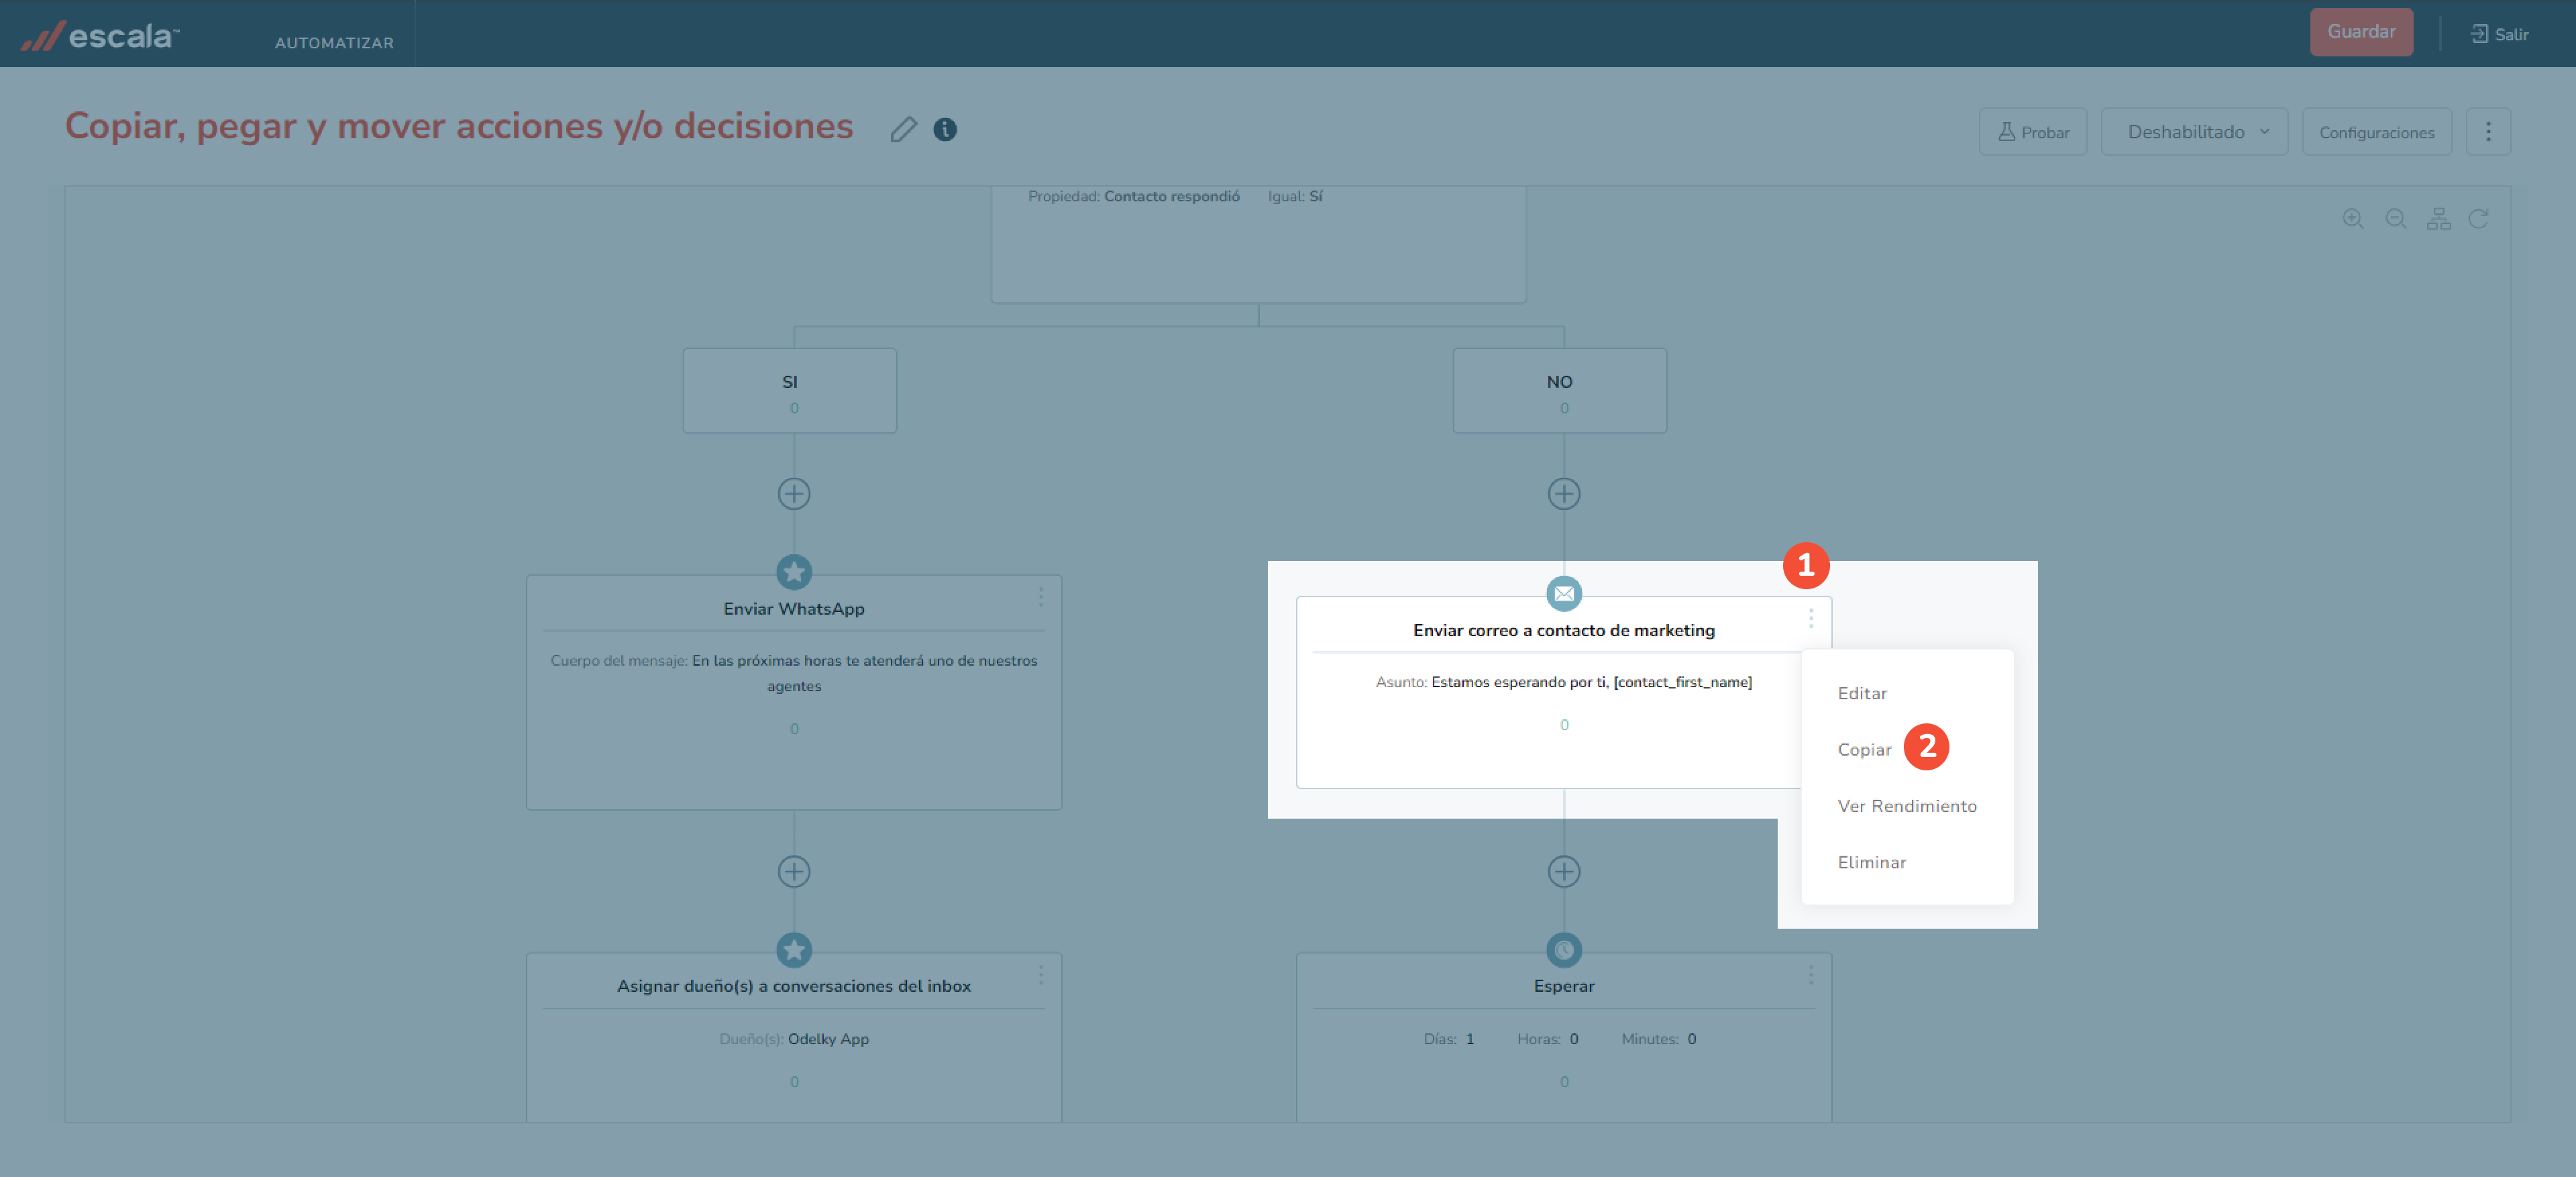Choose Copiar in the context menu
Image resolution: width=2576 pixels, height=1177 pixels.
point(1864,750)
